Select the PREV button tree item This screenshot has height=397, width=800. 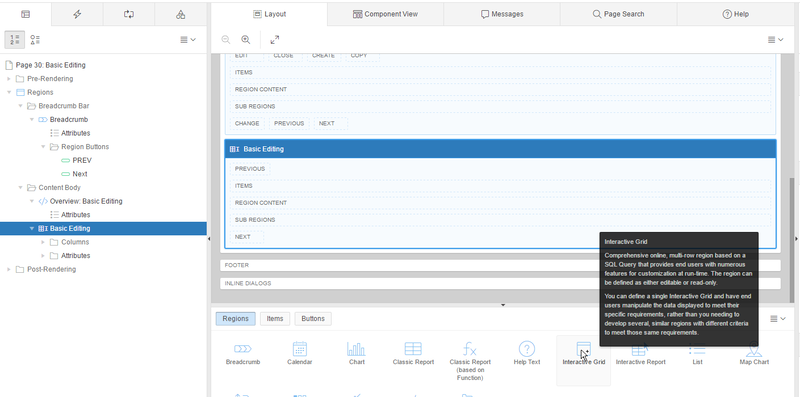[x=82, y=160]
